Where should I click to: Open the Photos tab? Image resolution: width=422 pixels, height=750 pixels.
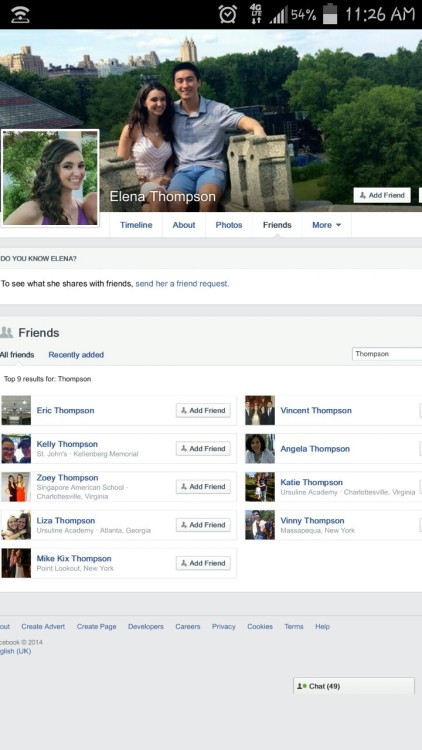tap(229, 225)
